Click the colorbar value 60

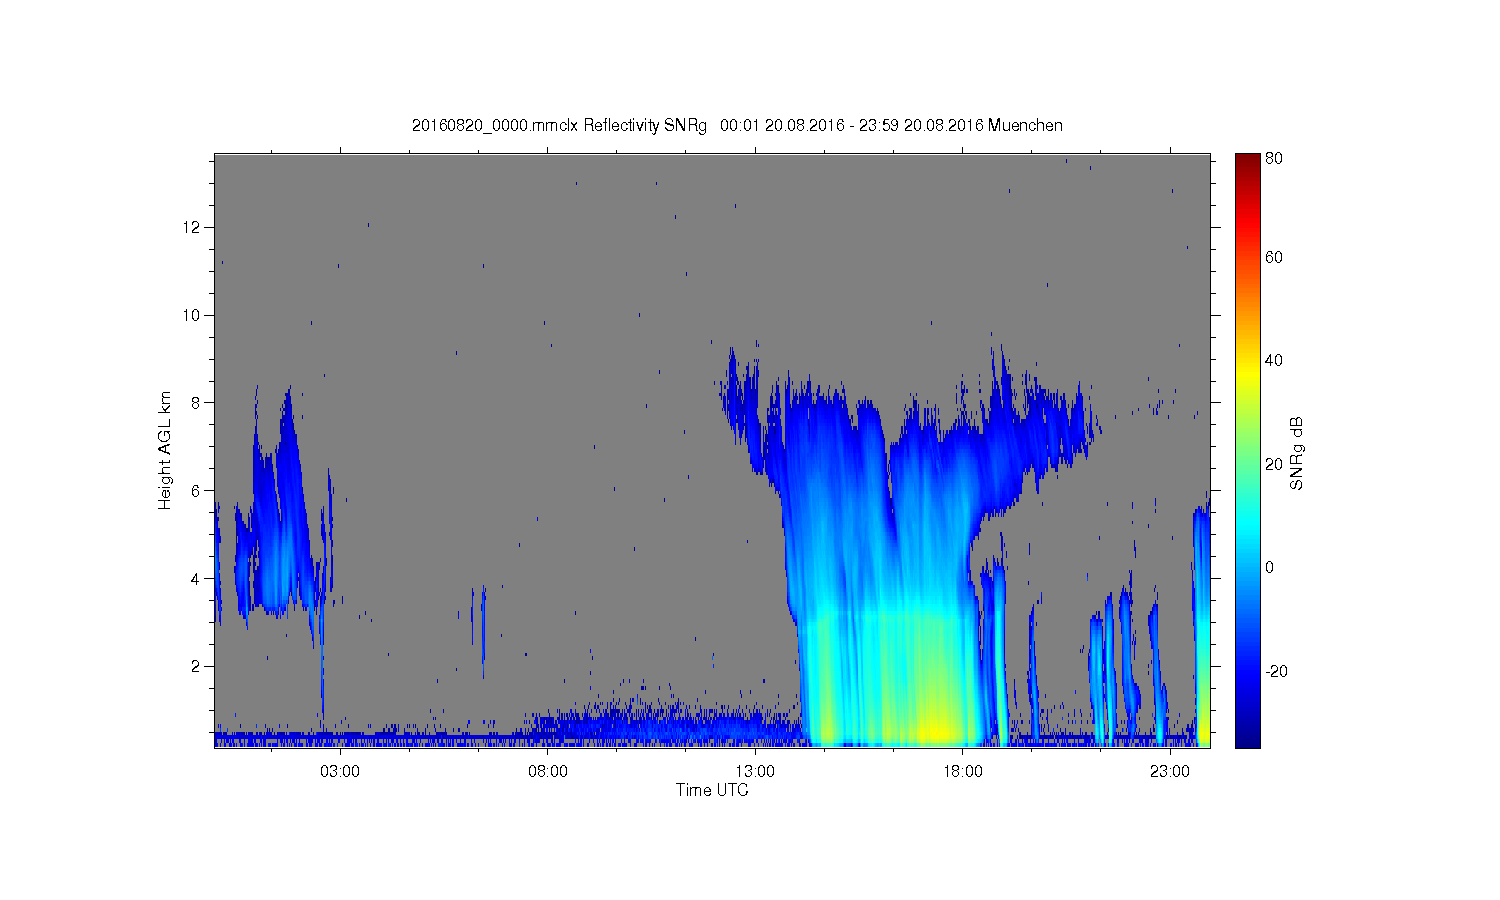pos(1274,258)
